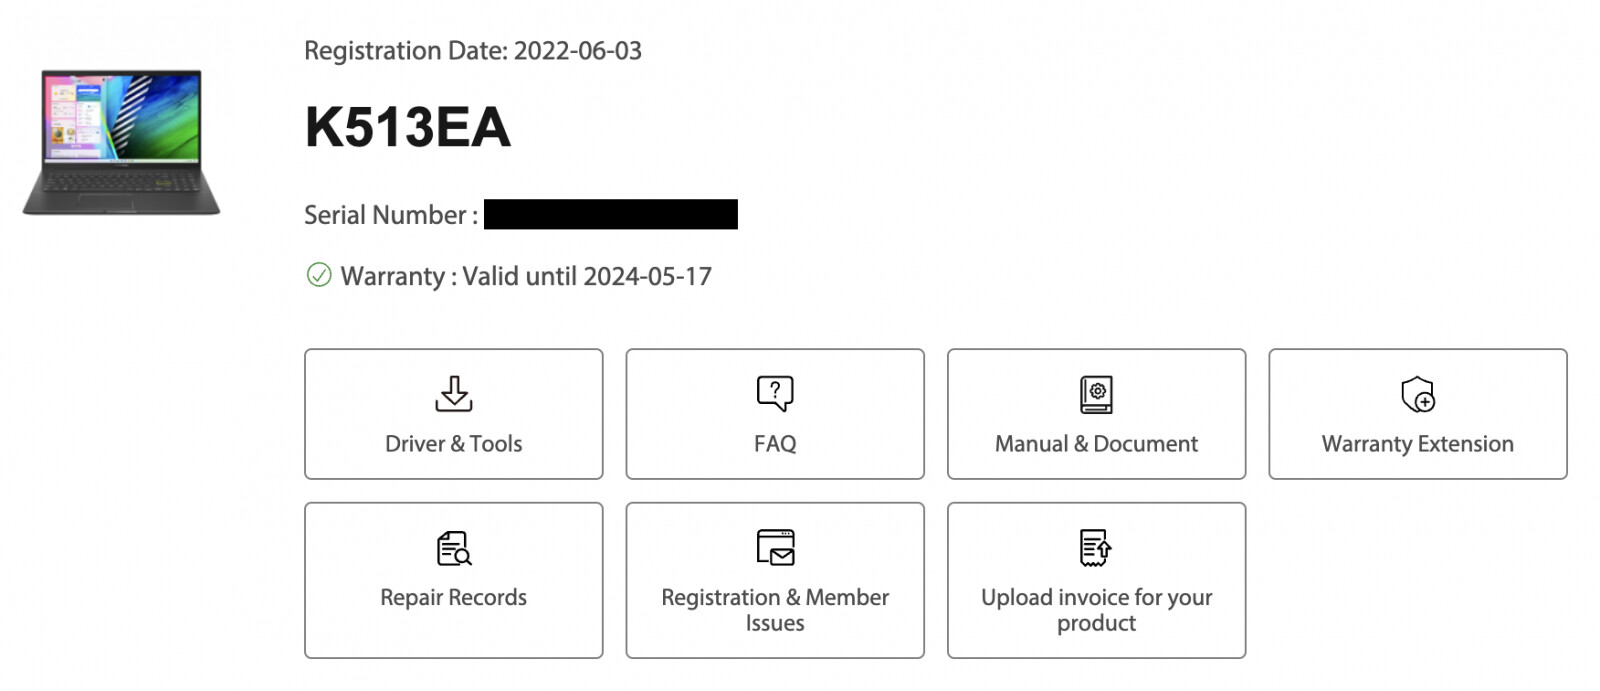Screen dimensions: 1600x691
Task: Select Upload invoice for your product text
Action: [1096, 610]
